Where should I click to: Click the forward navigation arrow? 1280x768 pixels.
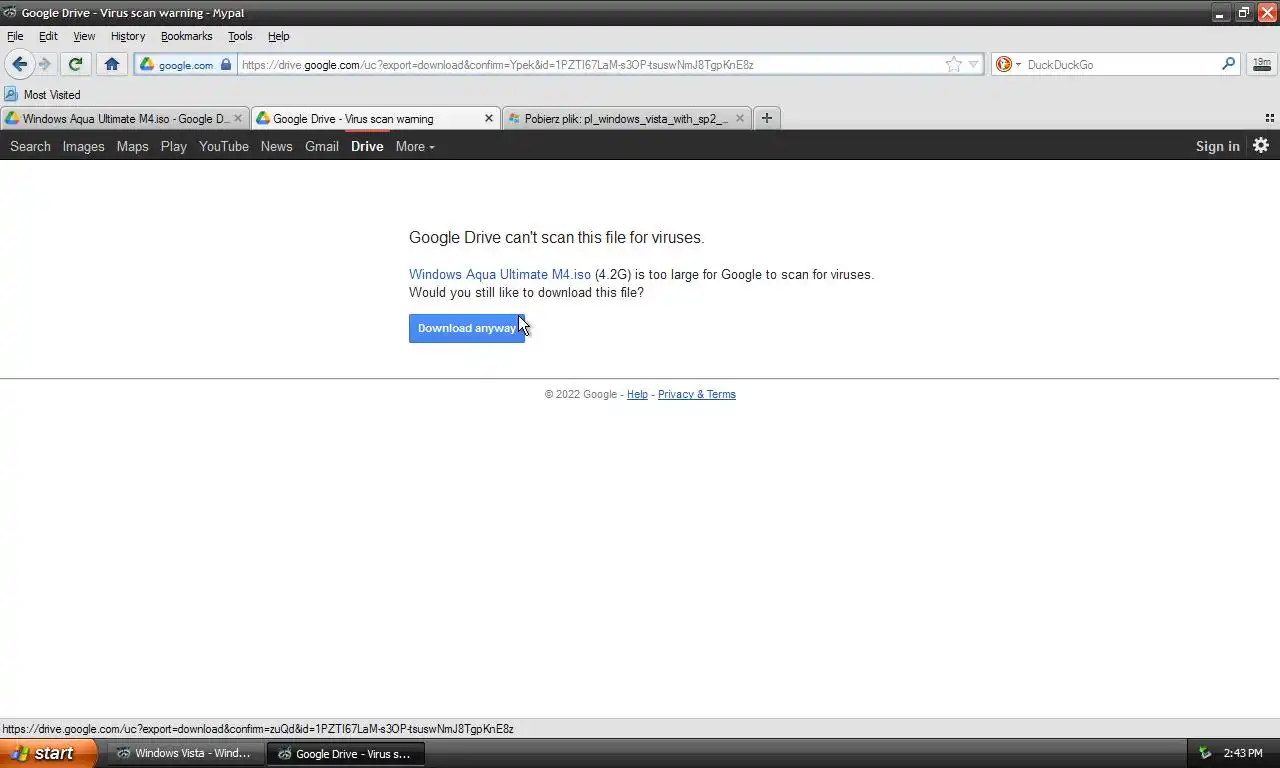[x=45, y=64]
